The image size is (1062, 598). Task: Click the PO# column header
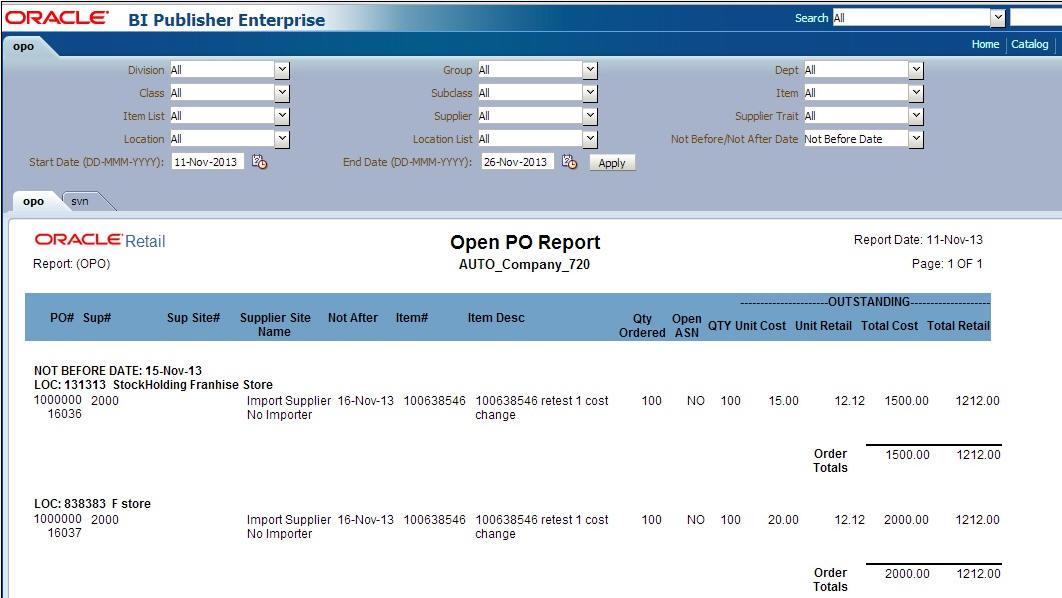click(x=62, y=318)
